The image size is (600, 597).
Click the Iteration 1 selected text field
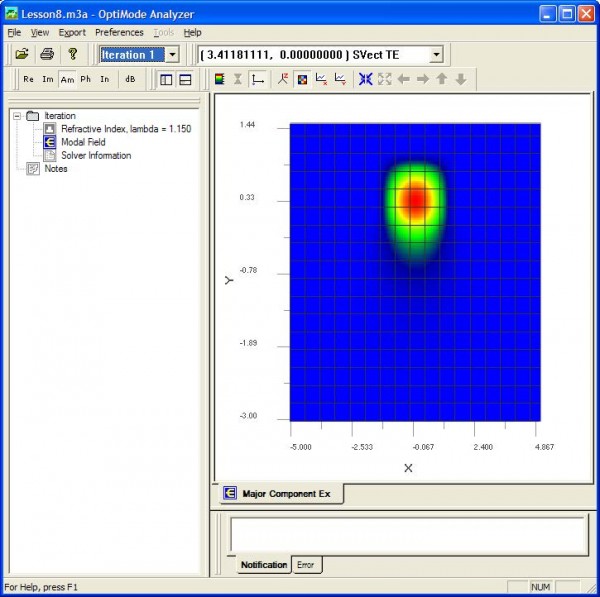132,55
